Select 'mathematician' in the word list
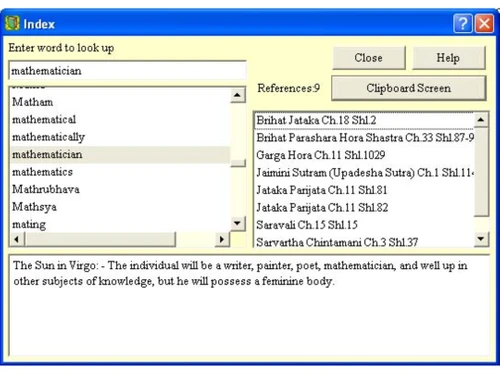This screenshot has height=375, width=500. (120, 154)
